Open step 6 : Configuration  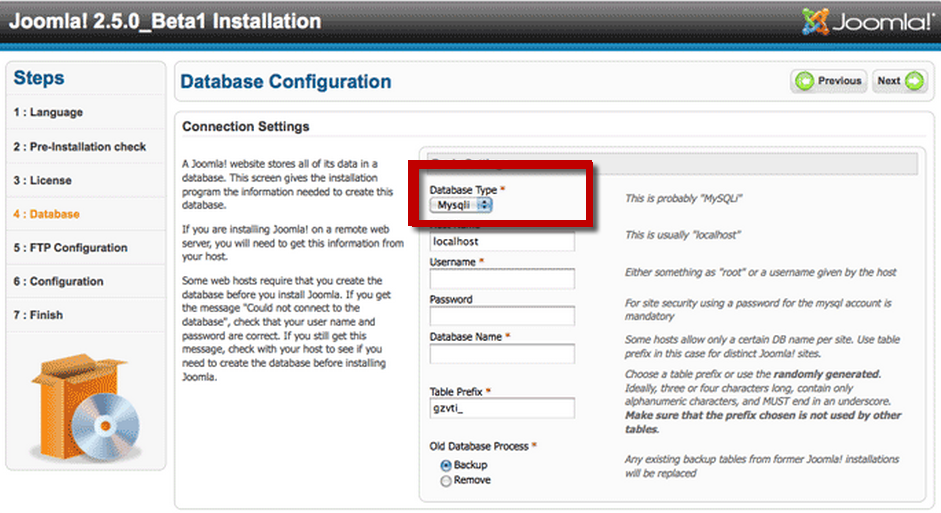point(58,281)
